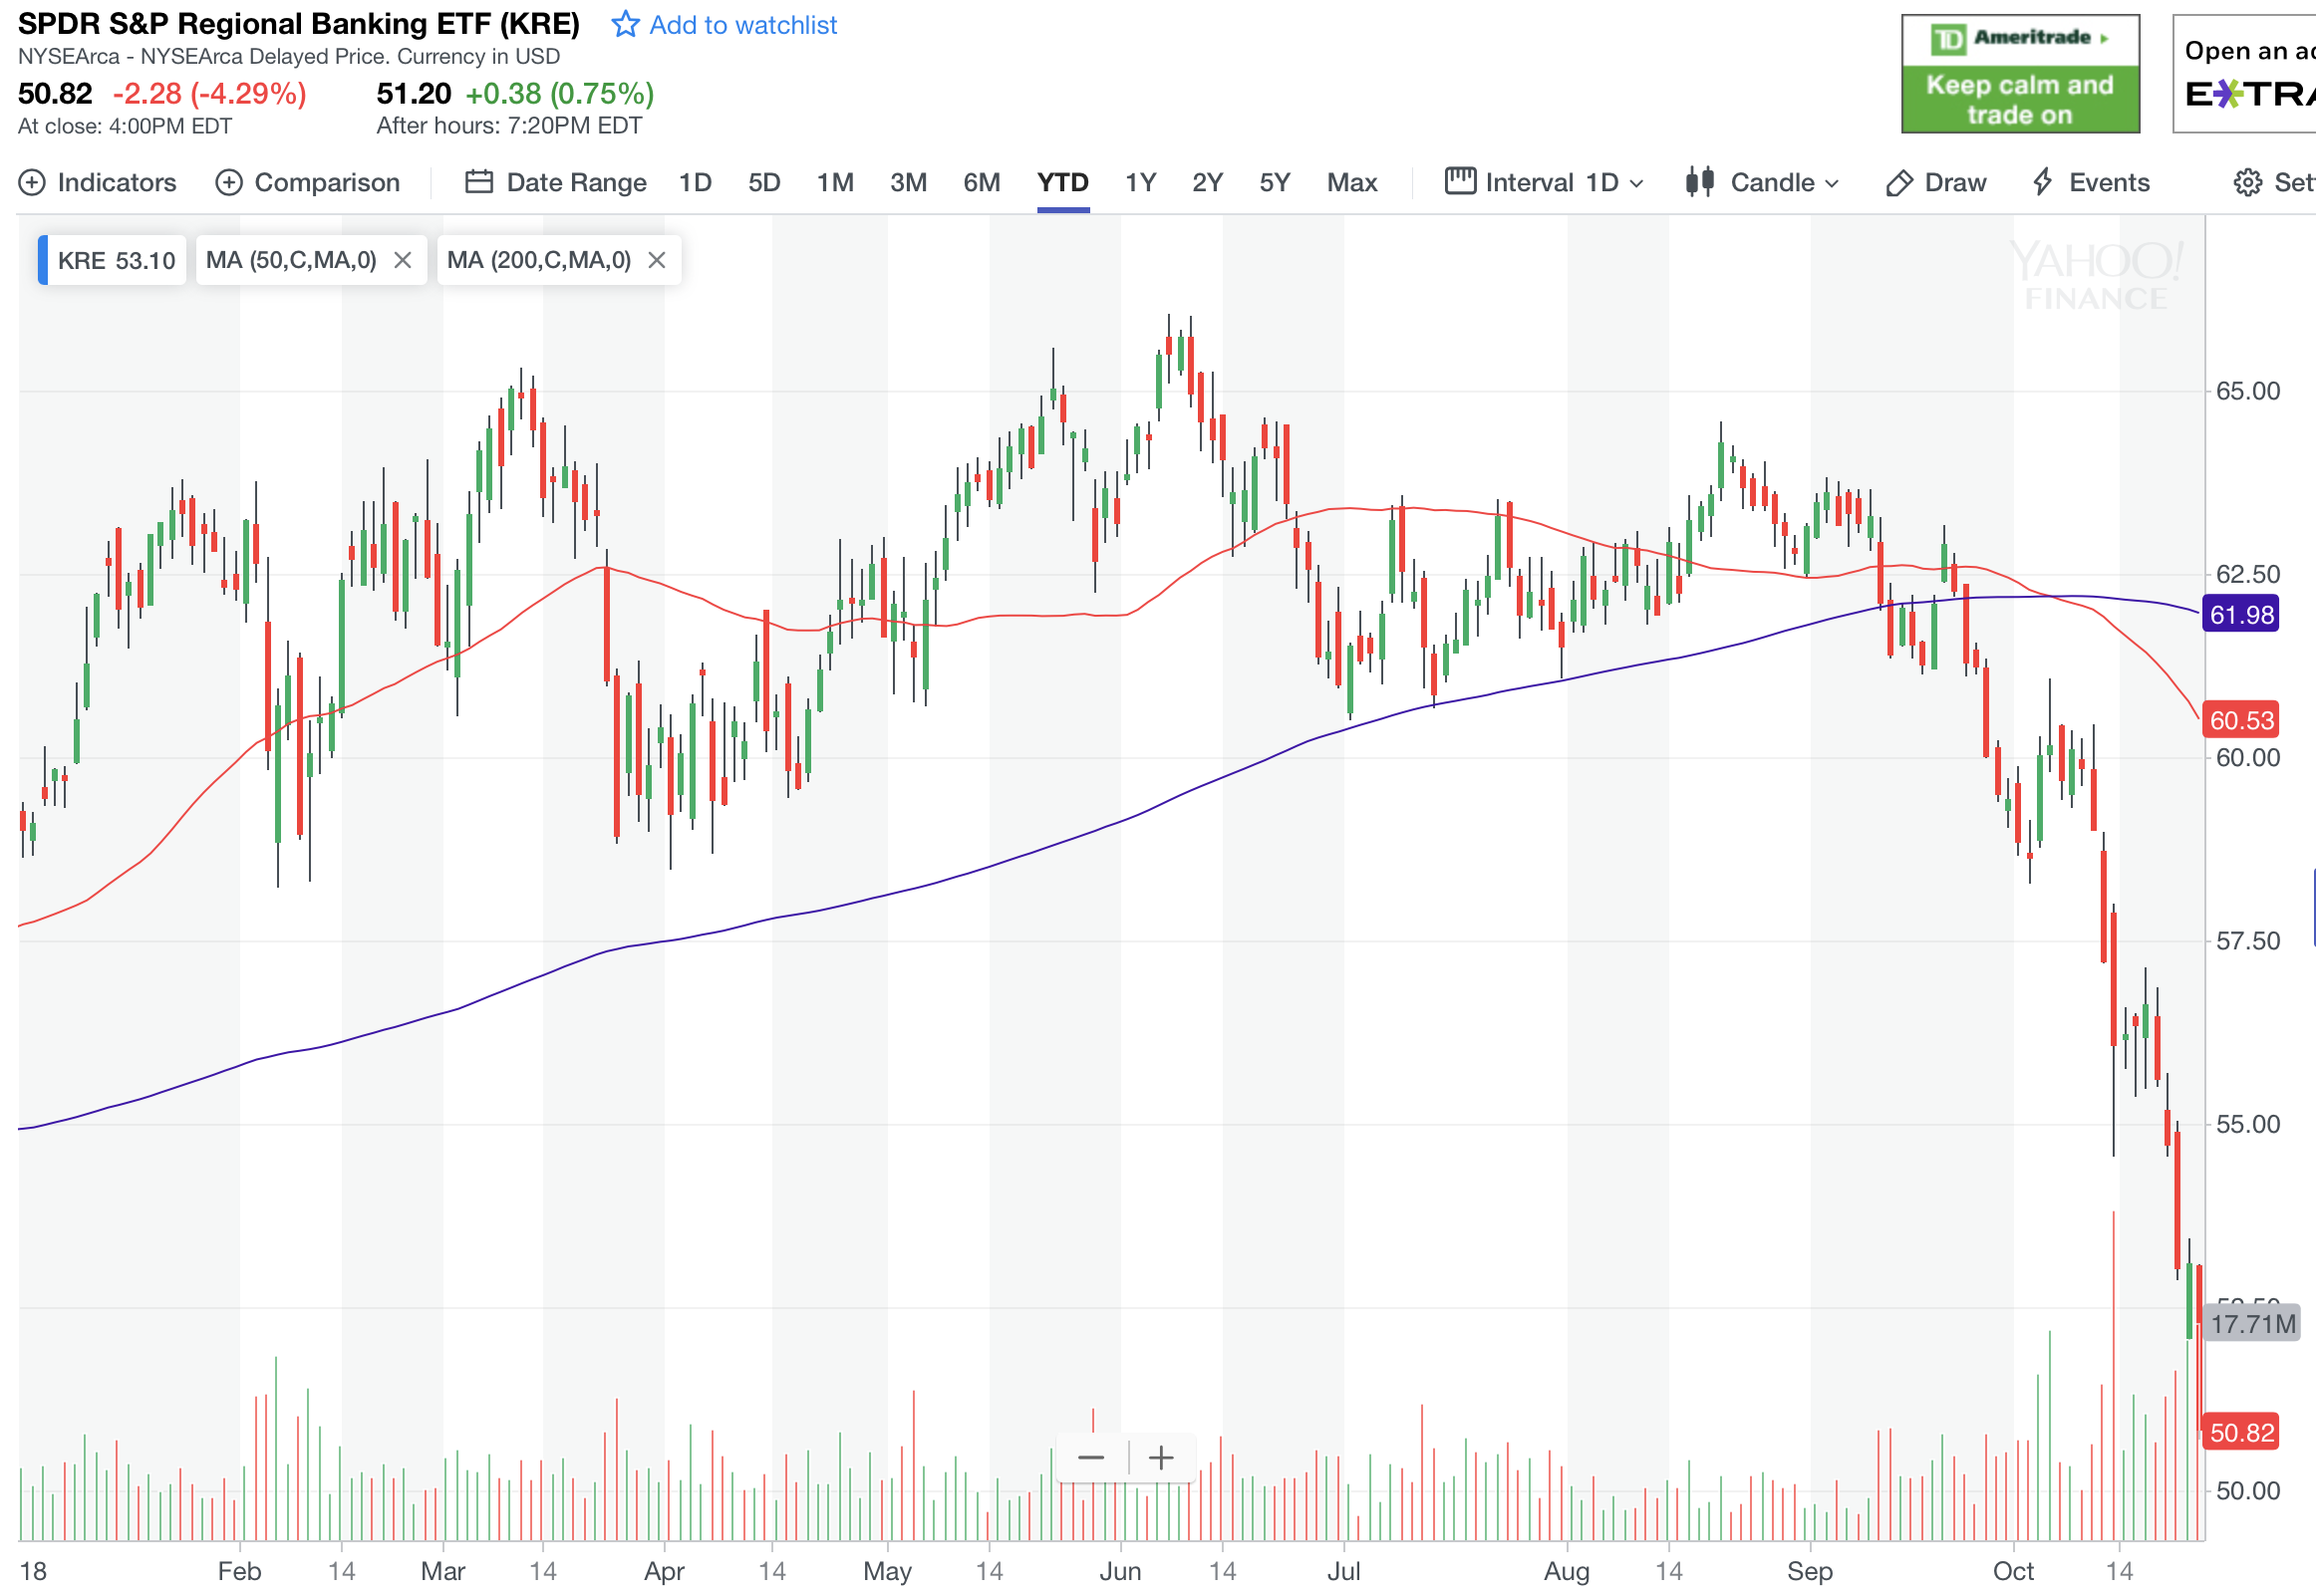The image size is (2316, 1596).
Task: Click the TD Ameritrade advertisement
Action: 2019,74
